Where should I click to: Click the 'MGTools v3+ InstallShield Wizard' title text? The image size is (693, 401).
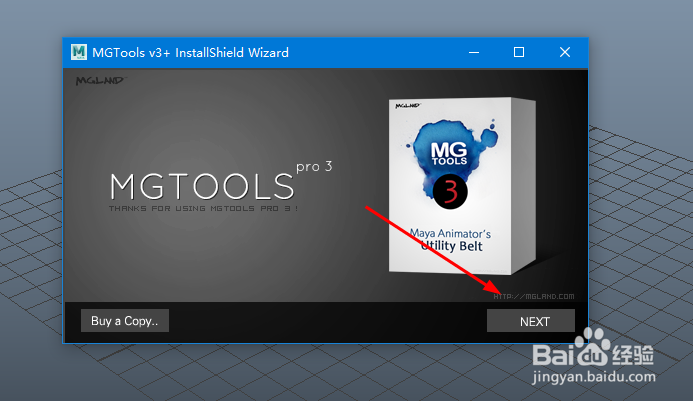click(x=190, y=53)
